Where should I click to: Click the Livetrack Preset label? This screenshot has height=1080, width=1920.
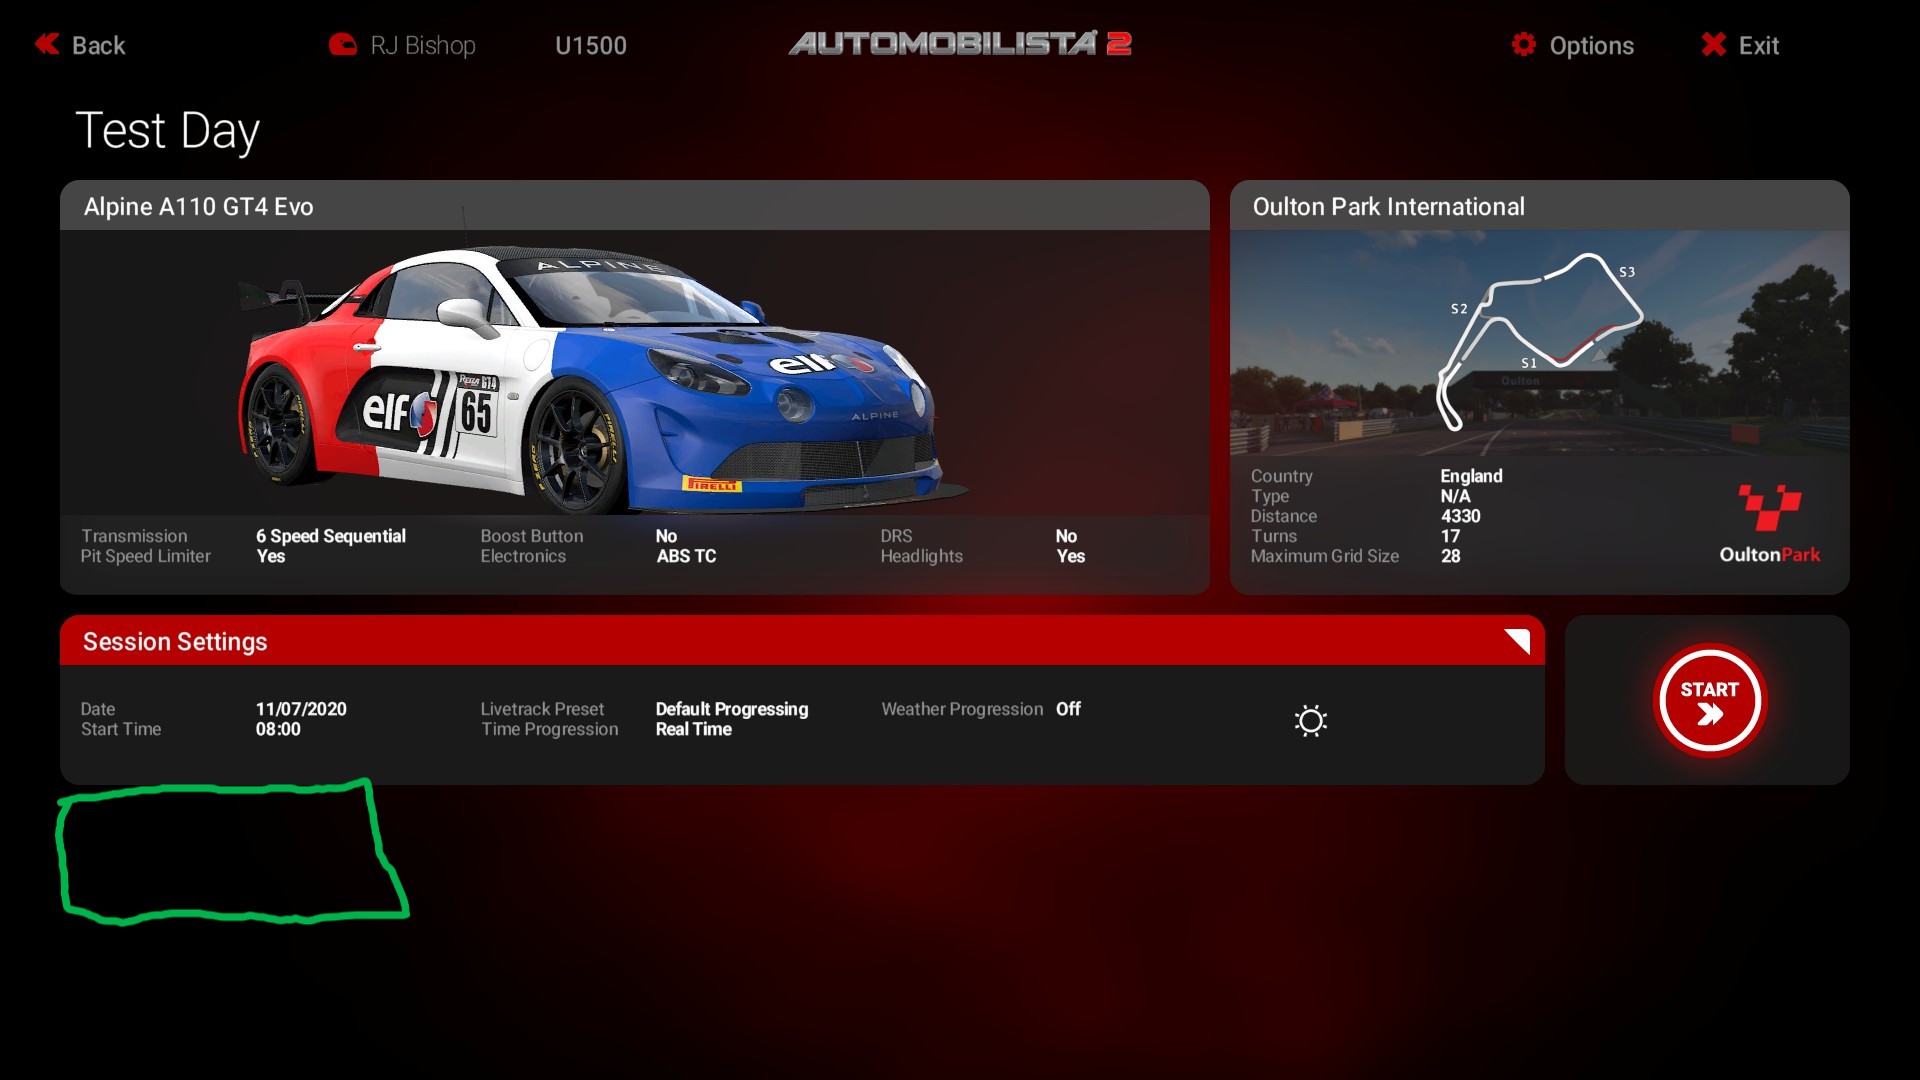(x=542, y=709)
